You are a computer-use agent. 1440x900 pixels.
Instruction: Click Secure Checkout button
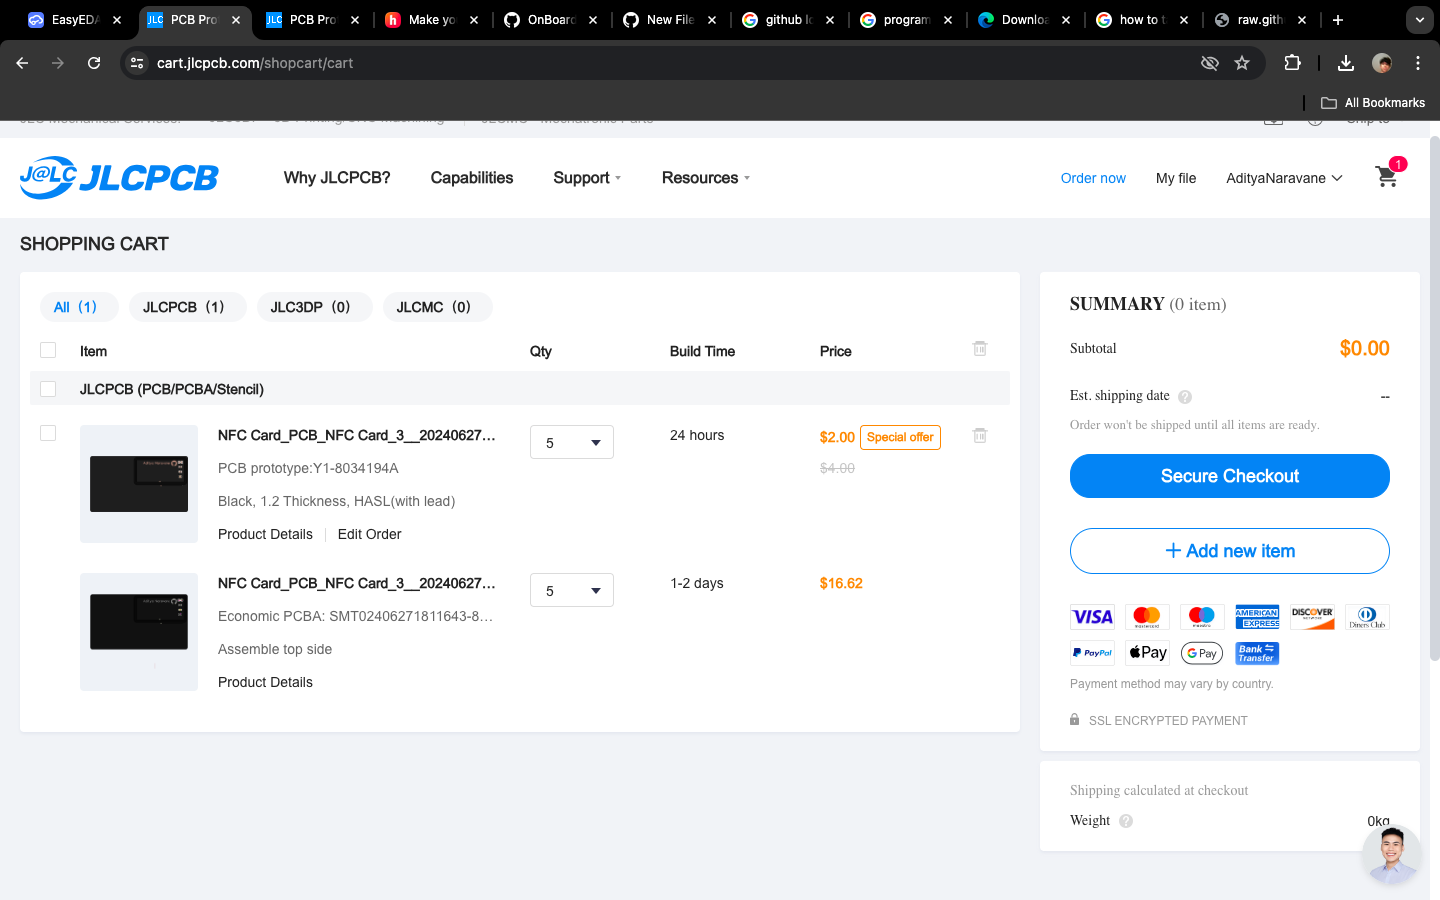click(1230, 476)
